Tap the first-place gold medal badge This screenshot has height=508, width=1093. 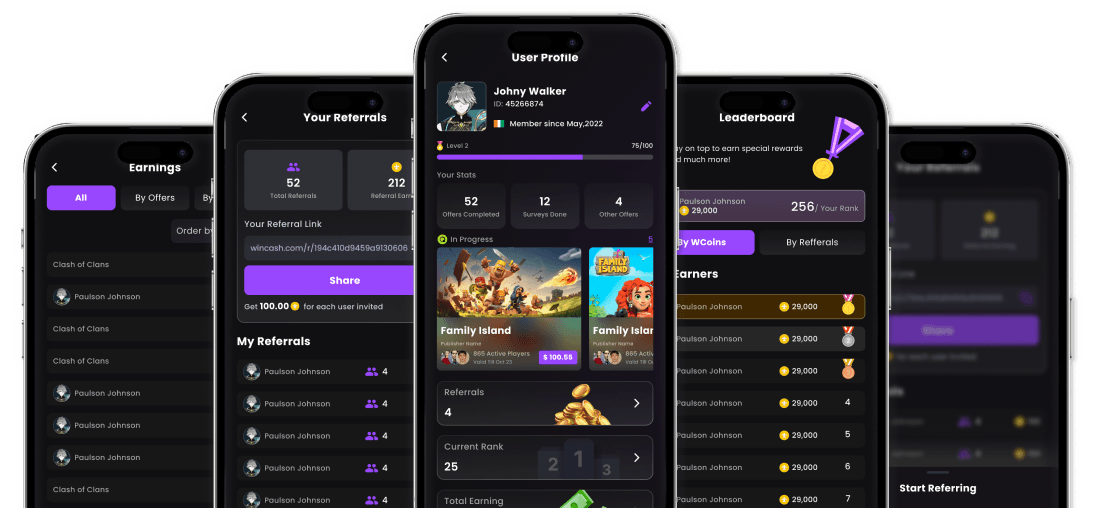(848, 305)
